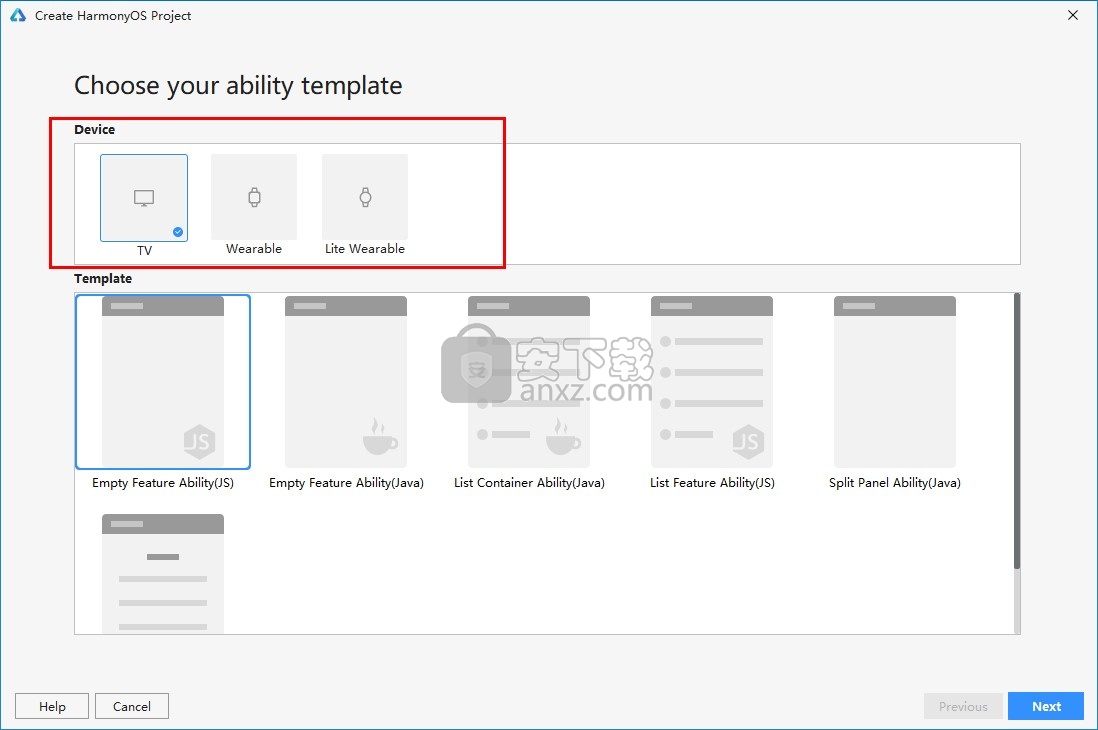Choose Empty Feature Ability(Java) template
Viewport: 1098px width, 730px height.
(x=346, y=382)
